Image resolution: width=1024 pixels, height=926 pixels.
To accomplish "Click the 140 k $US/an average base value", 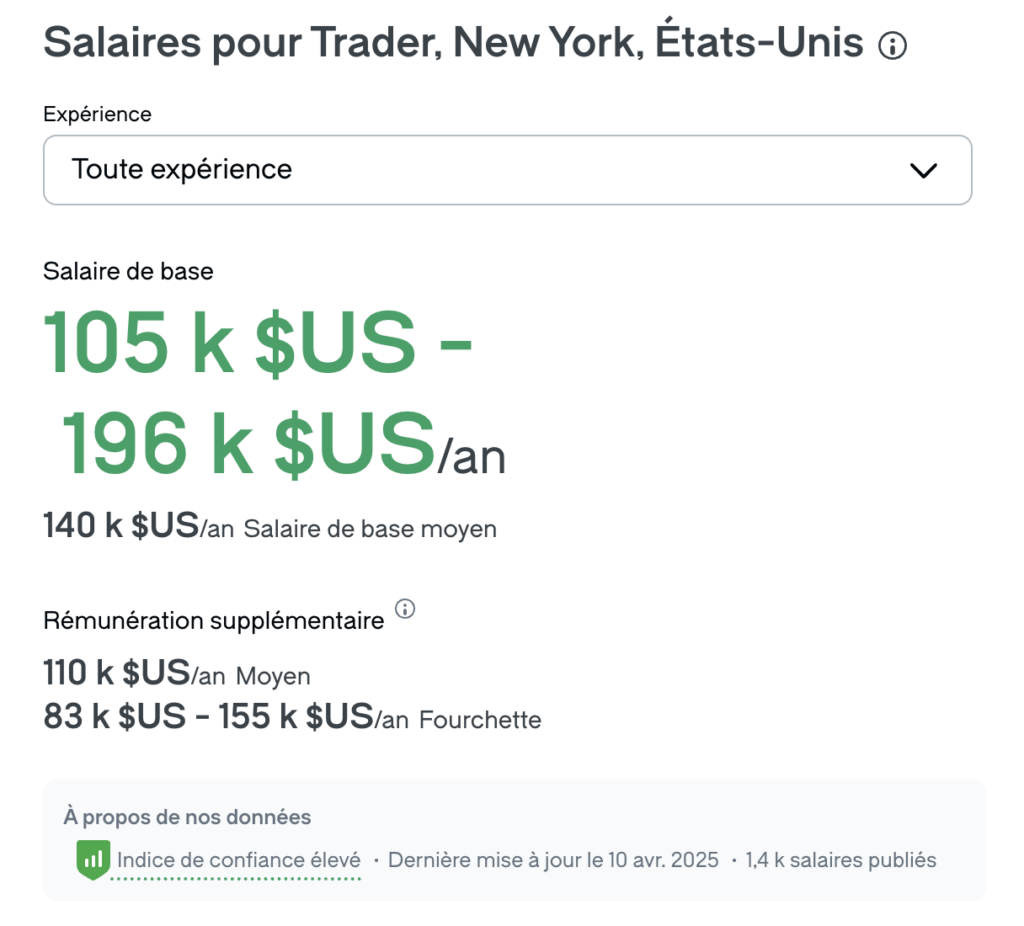I will click(138, 526).
